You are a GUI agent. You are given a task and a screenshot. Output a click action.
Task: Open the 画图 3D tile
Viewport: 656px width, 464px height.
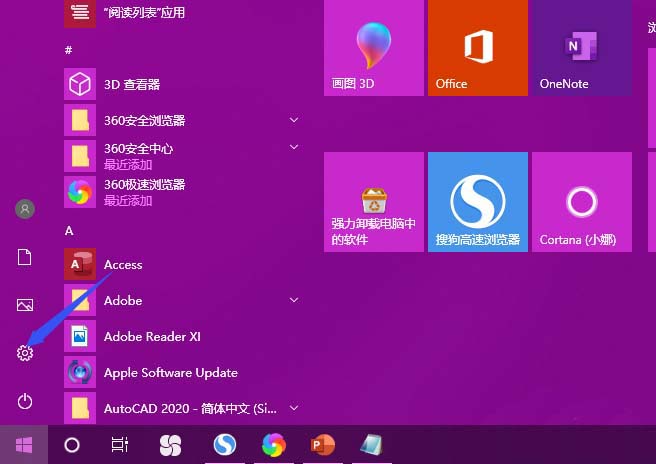point(374,47)
